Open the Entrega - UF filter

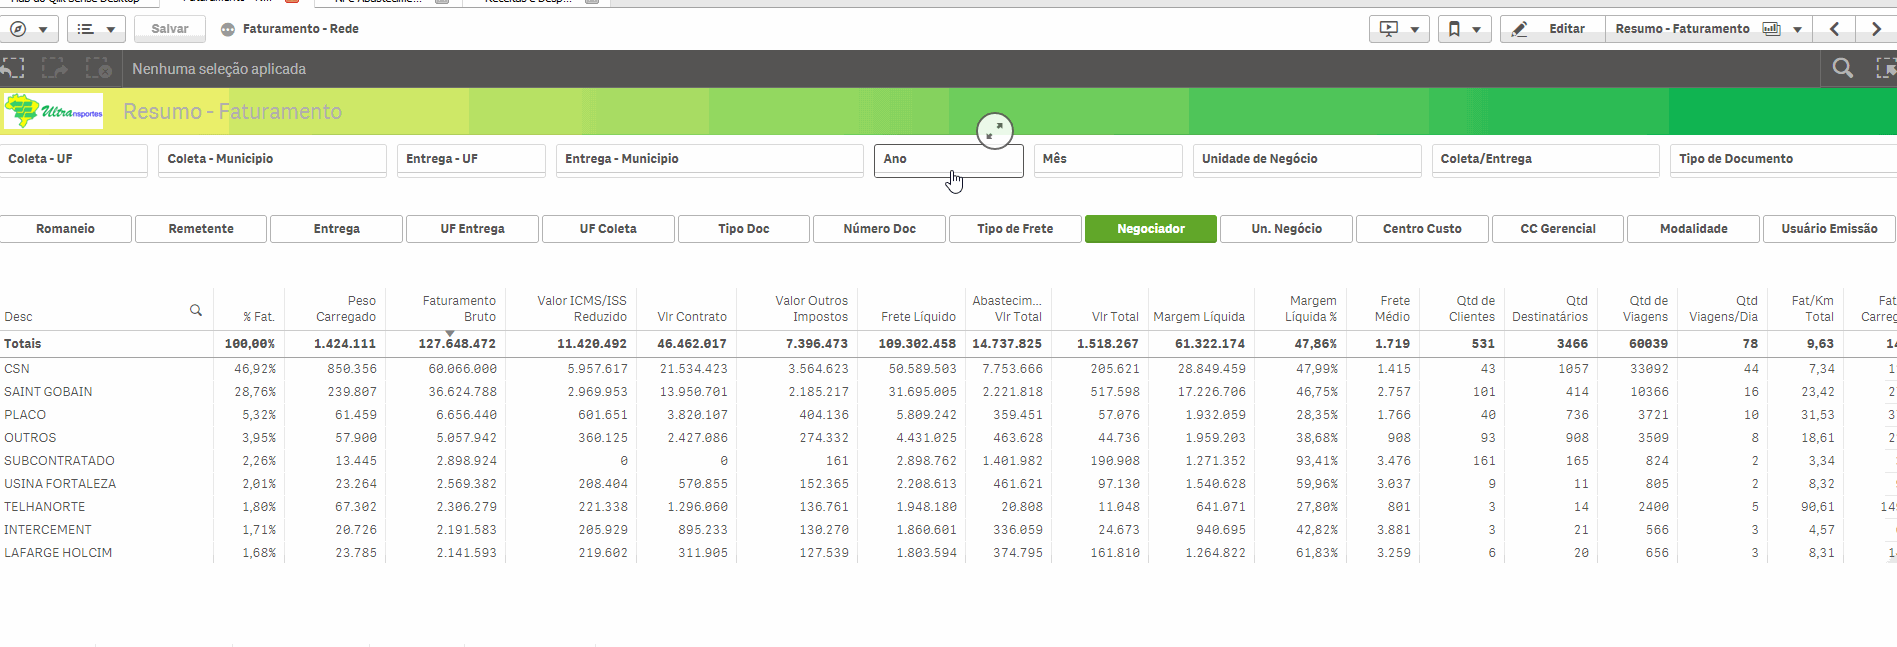coord(471,160)
